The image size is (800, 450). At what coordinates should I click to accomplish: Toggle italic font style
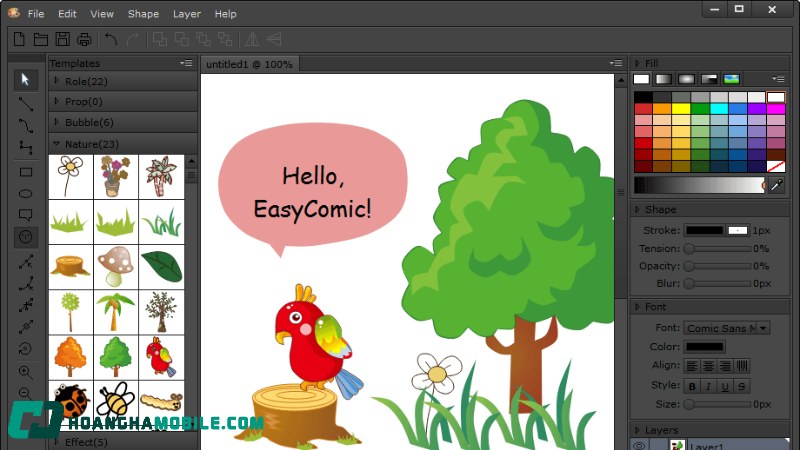pyautogui.click(x=709, y=386)
